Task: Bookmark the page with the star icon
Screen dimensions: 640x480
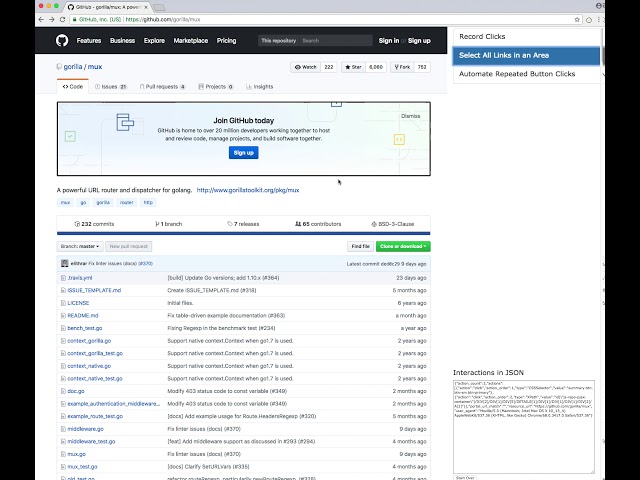Action: coord(577,19)
